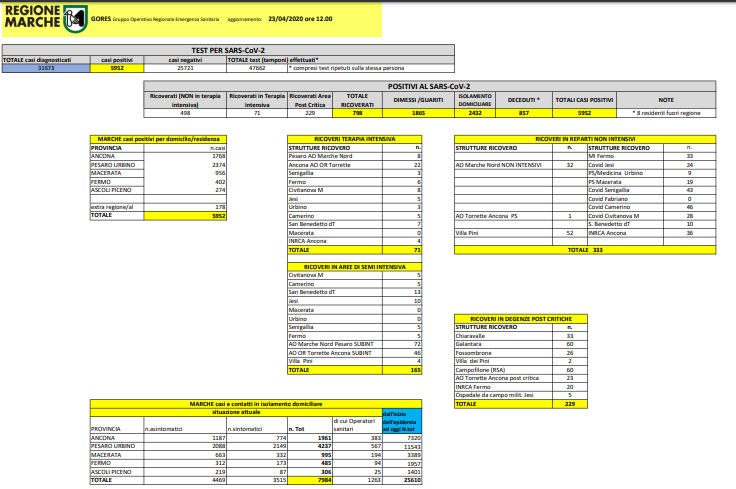This screenshot has width=736, height=489.
Task: Click the TOTALE RICOVERATI value 798
Action: tap(358, 113)
